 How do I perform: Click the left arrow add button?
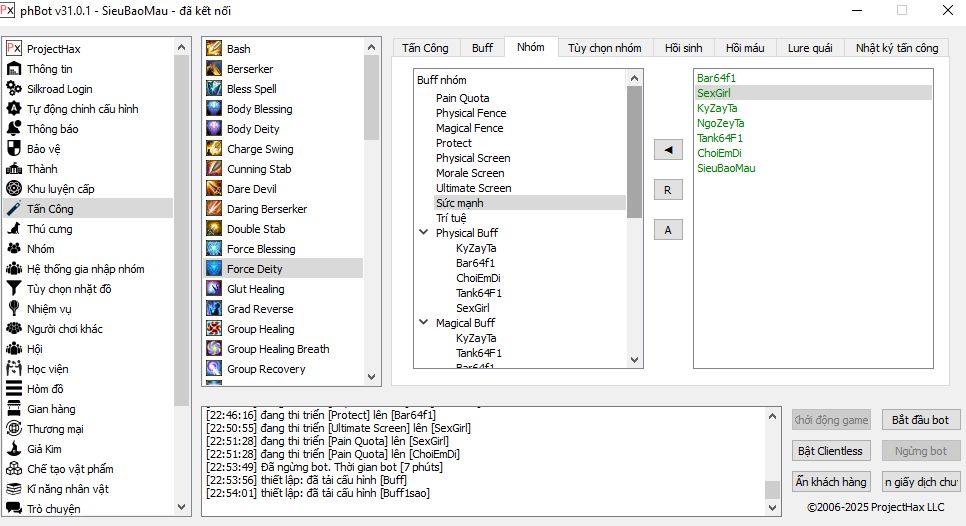tap(668, 150)
